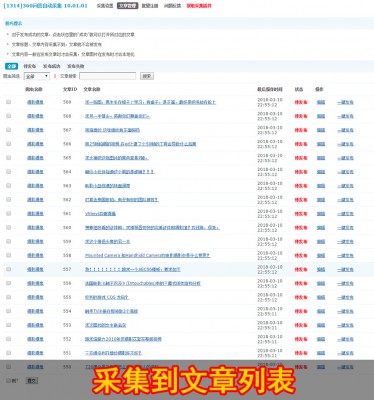Screen dimensions: 374x400
Task: Open the rule name link in row 560
Action: [35, 228]
